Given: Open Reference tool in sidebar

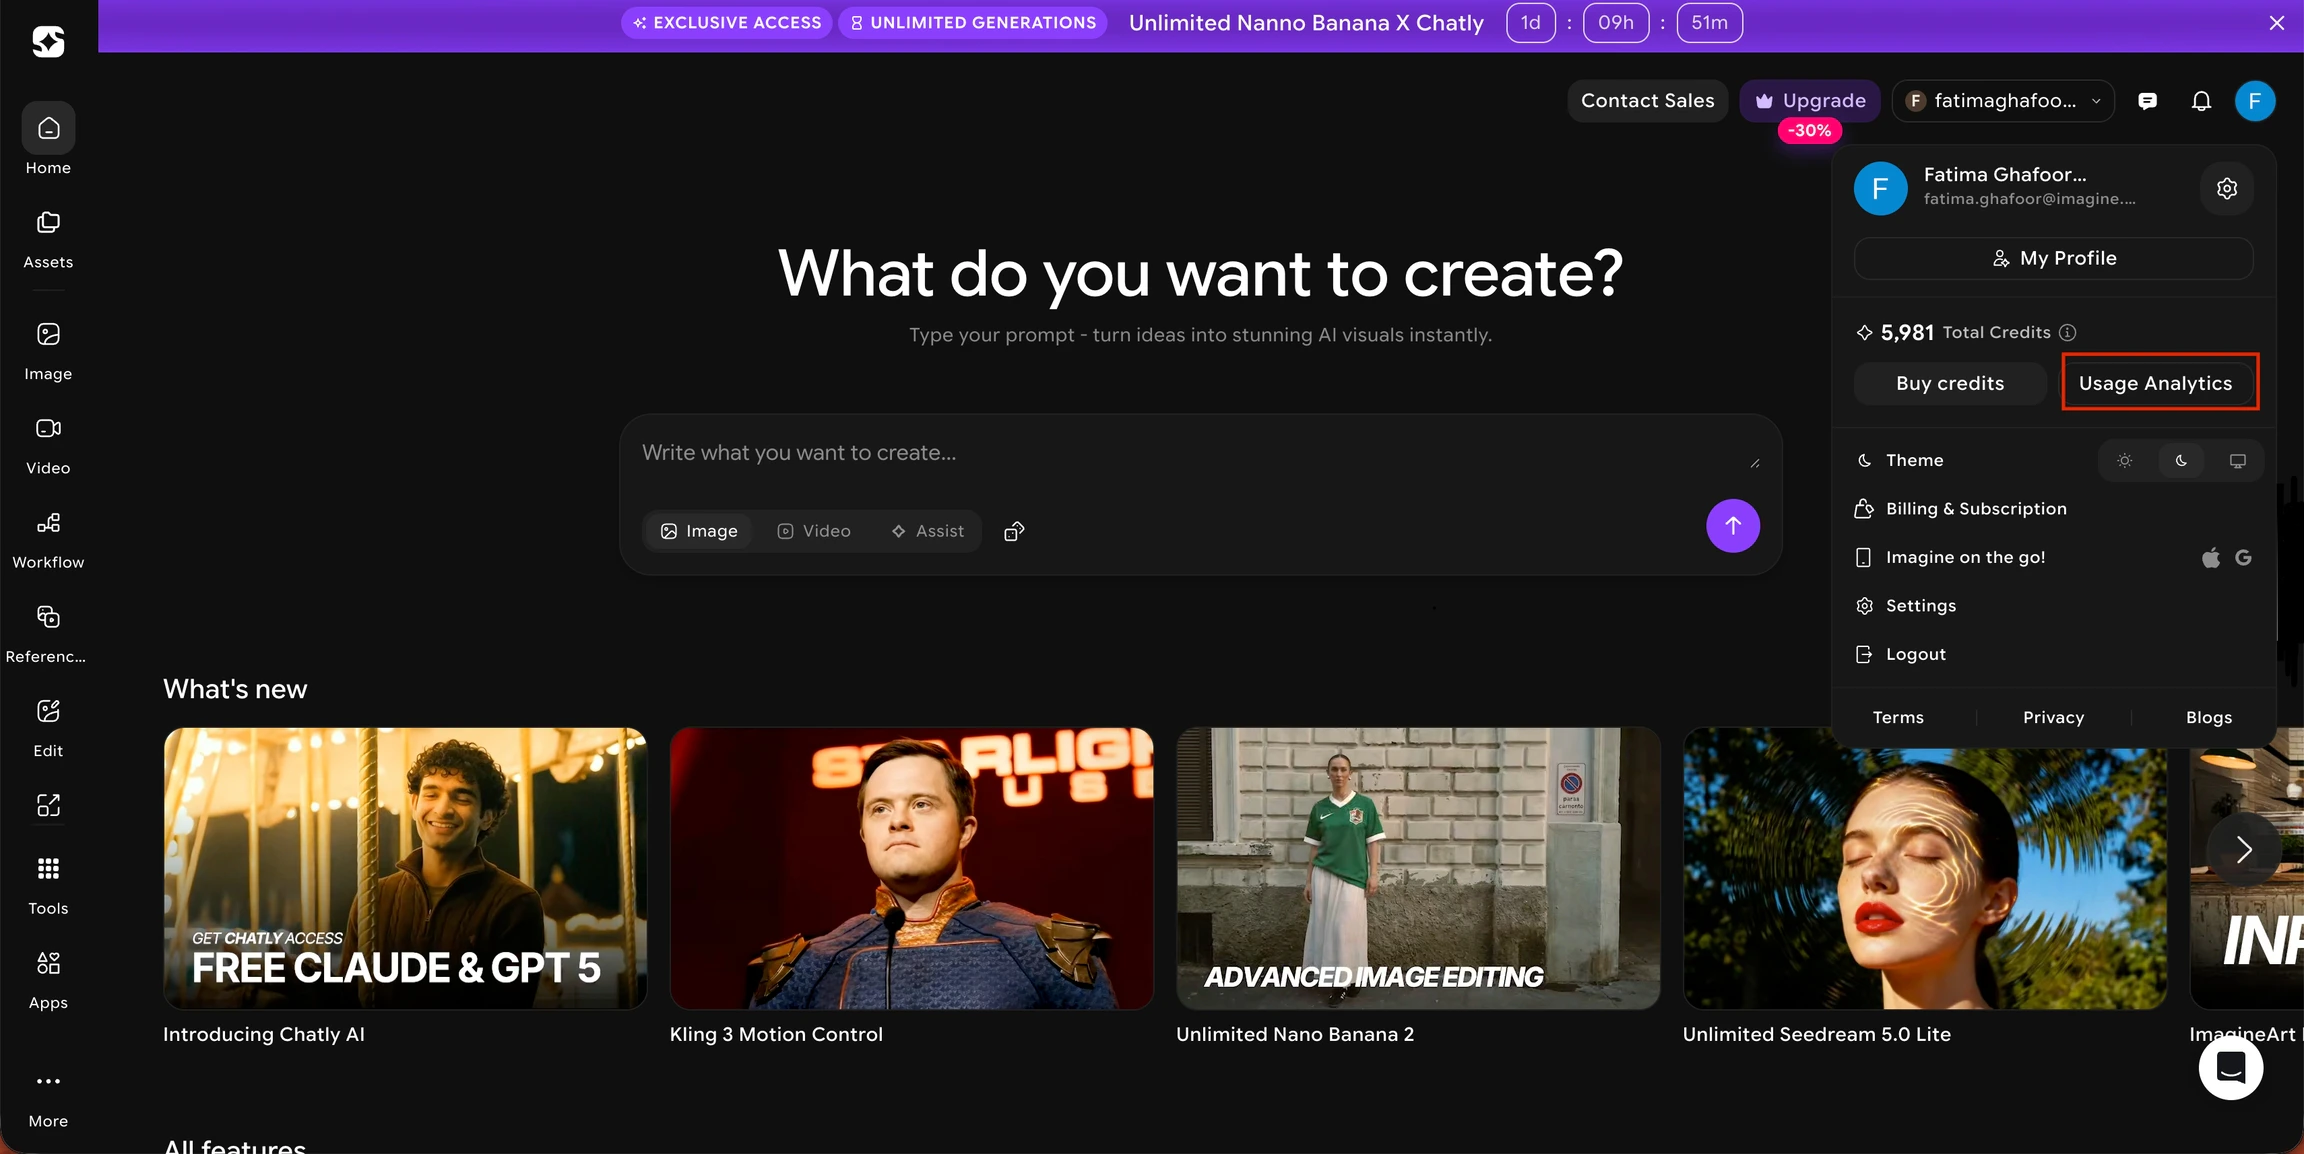Looking at the screenshot, I should point(48,634).
